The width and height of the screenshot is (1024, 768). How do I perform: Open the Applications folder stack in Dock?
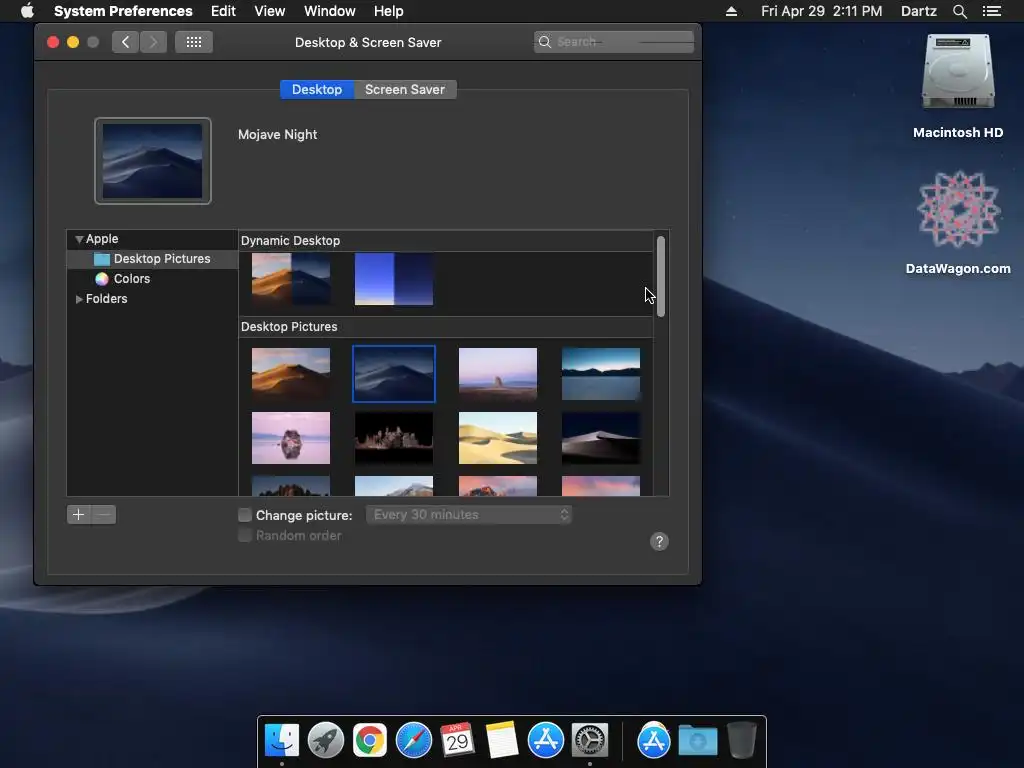654,741
